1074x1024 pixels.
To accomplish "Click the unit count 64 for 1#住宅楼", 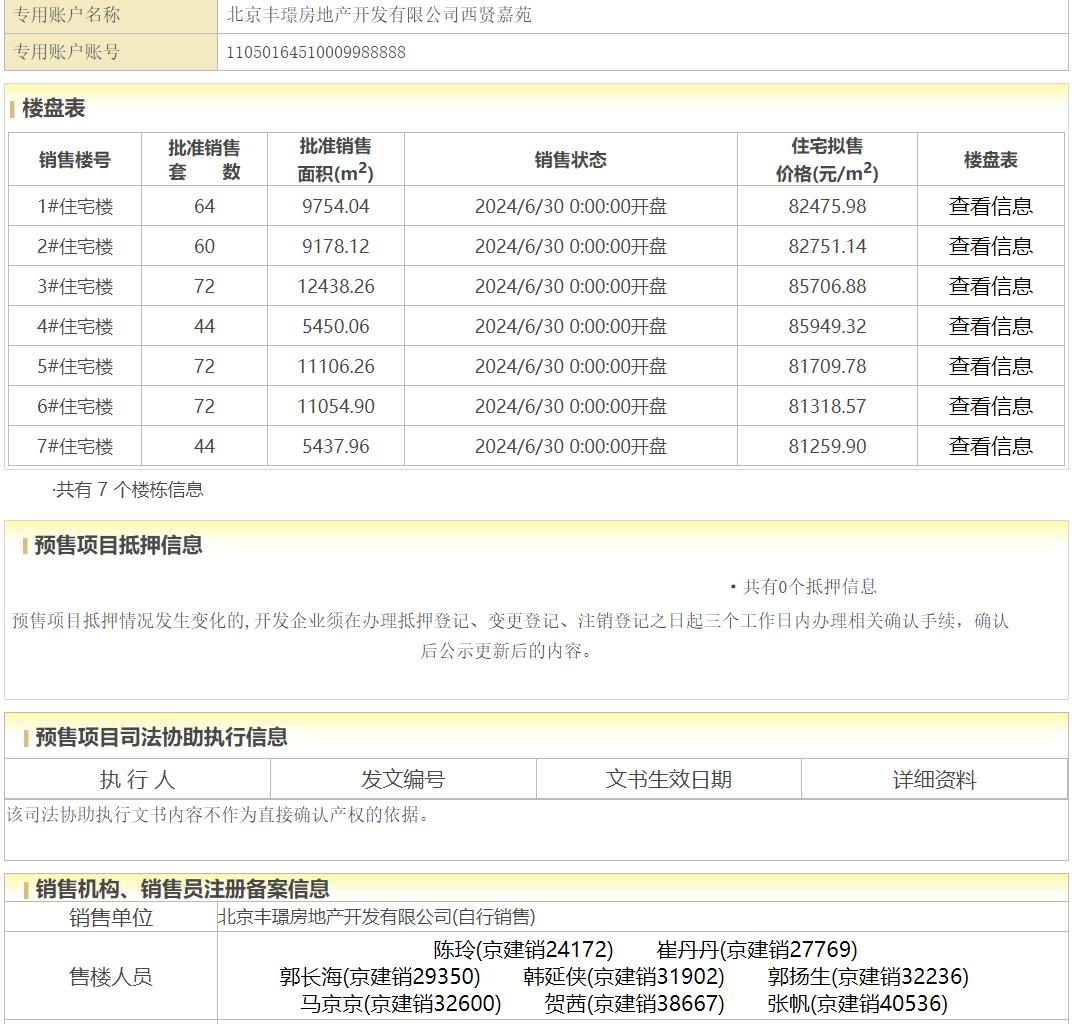I will [x=204, y=206].
